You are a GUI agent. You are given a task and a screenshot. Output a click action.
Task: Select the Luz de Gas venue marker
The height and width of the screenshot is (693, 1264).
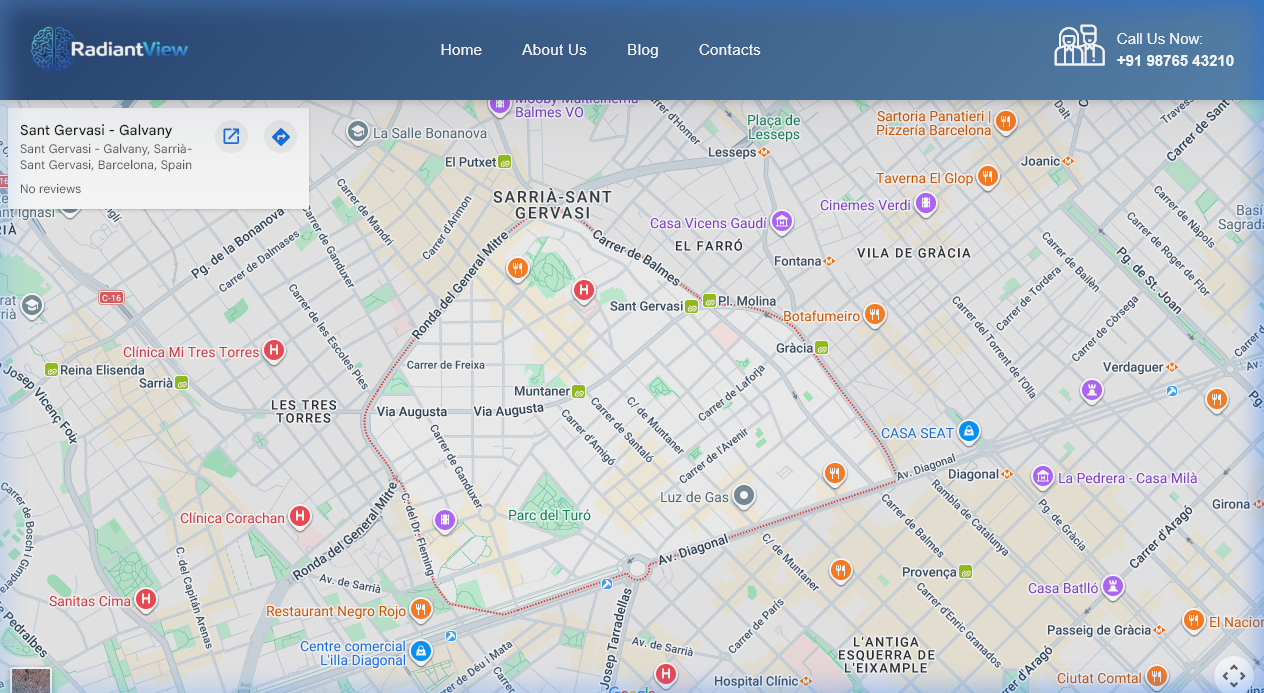[743, 496]
